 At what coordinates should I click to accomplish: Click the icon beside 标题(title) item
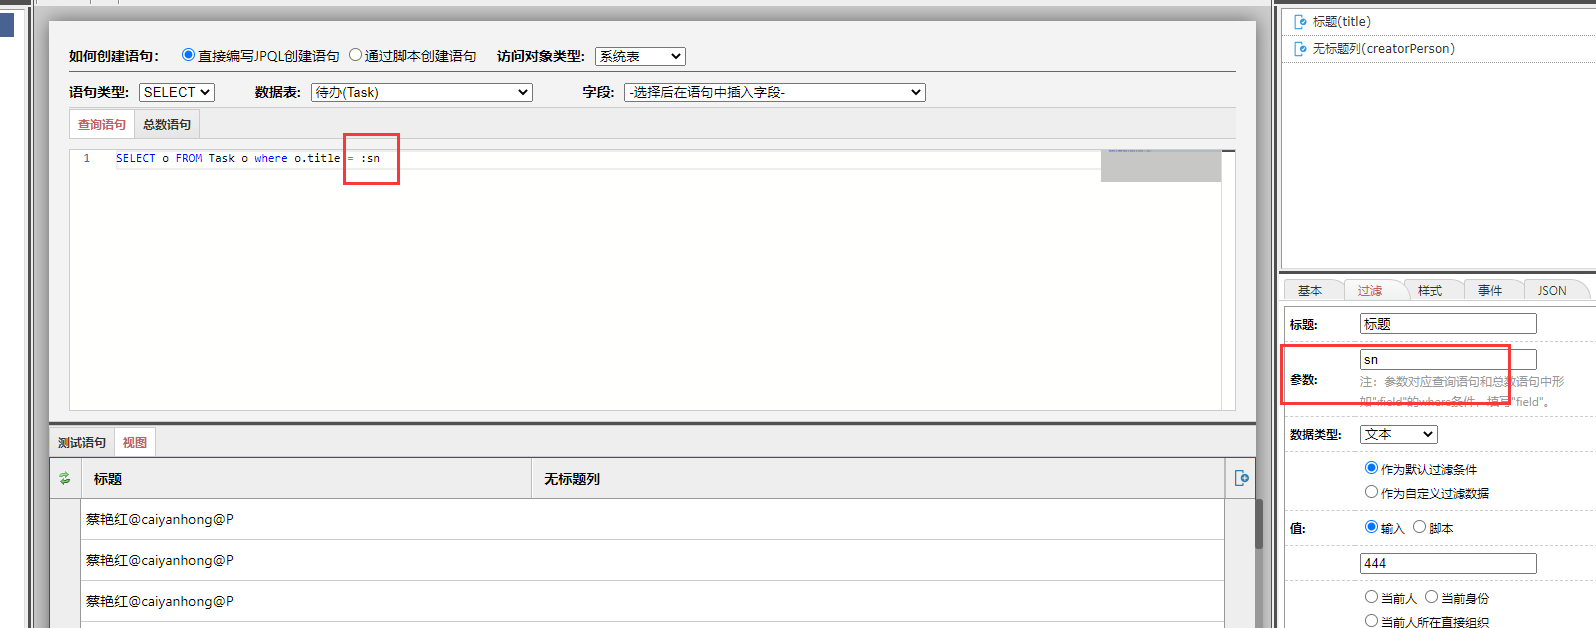coord(1300,22)
